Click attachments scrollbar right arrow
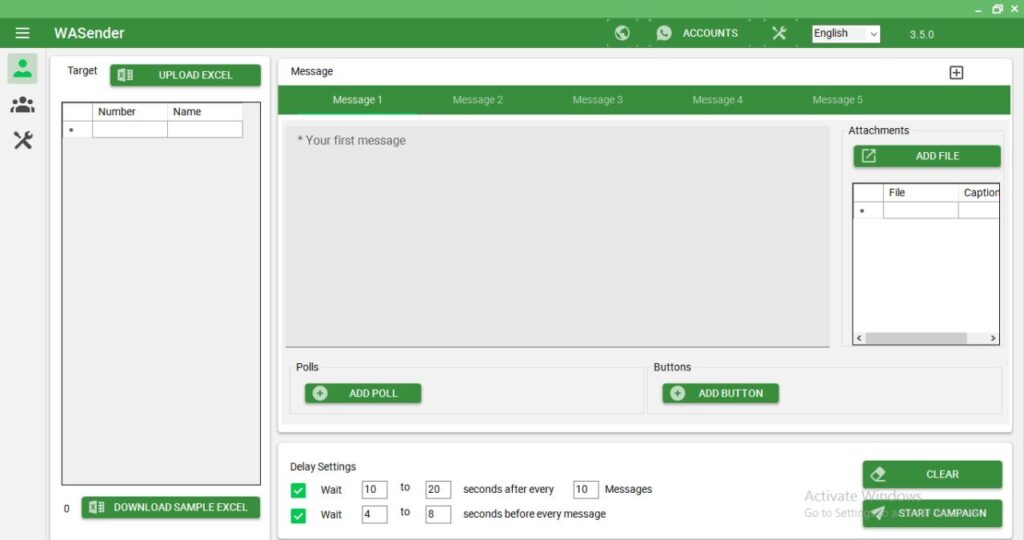1024x540 pixels. point(993,338)
